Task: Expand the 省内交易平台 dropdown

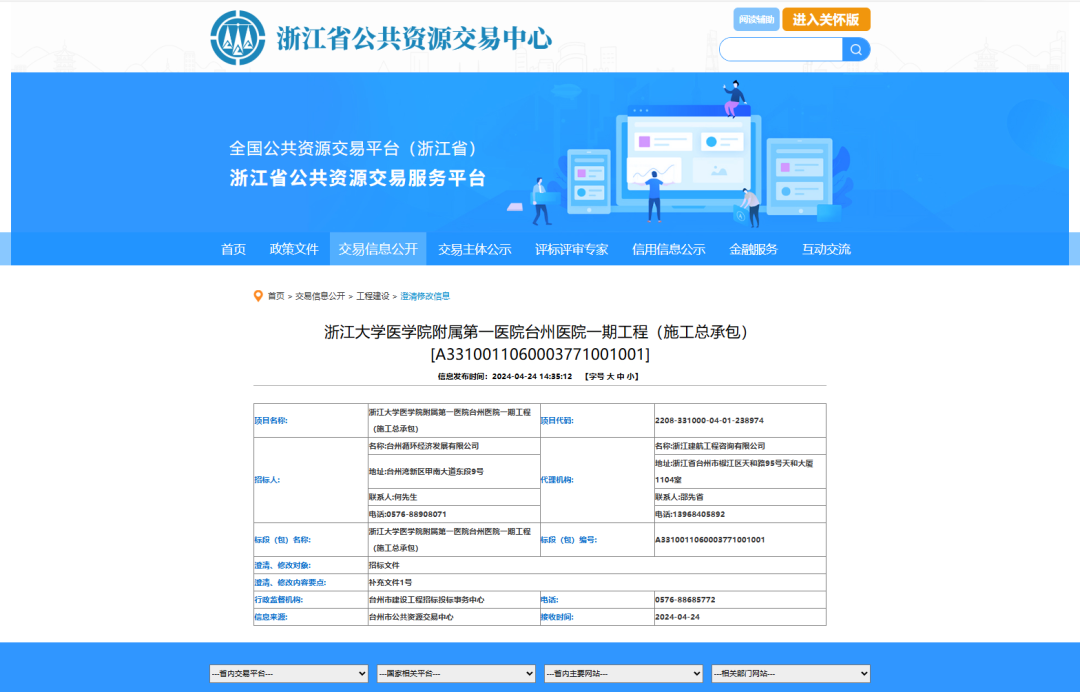Action: [x=288, y=673]
